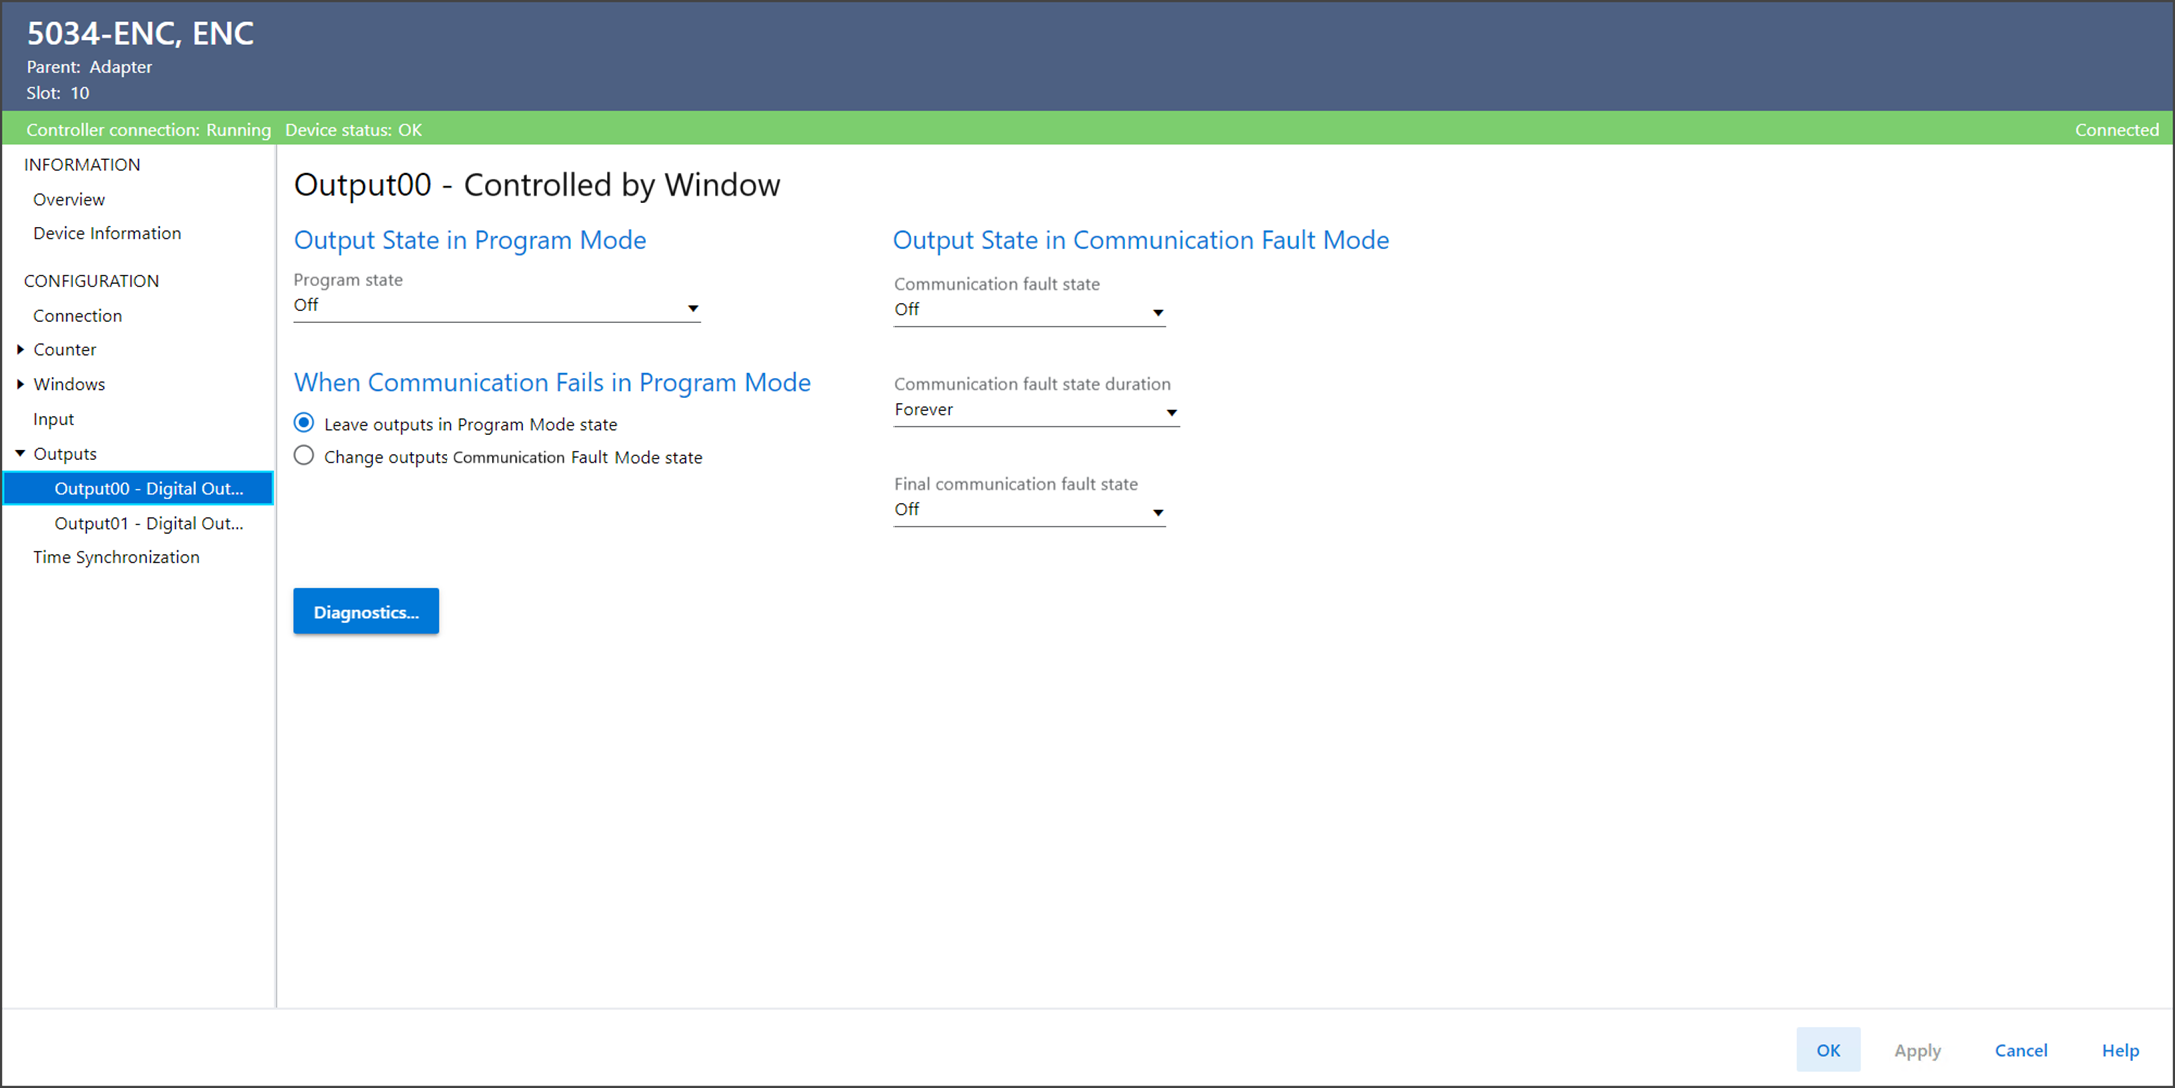Open the Time Synchronization page
This screenshot has width=2175, height=1088.
(x=116, y=557)
